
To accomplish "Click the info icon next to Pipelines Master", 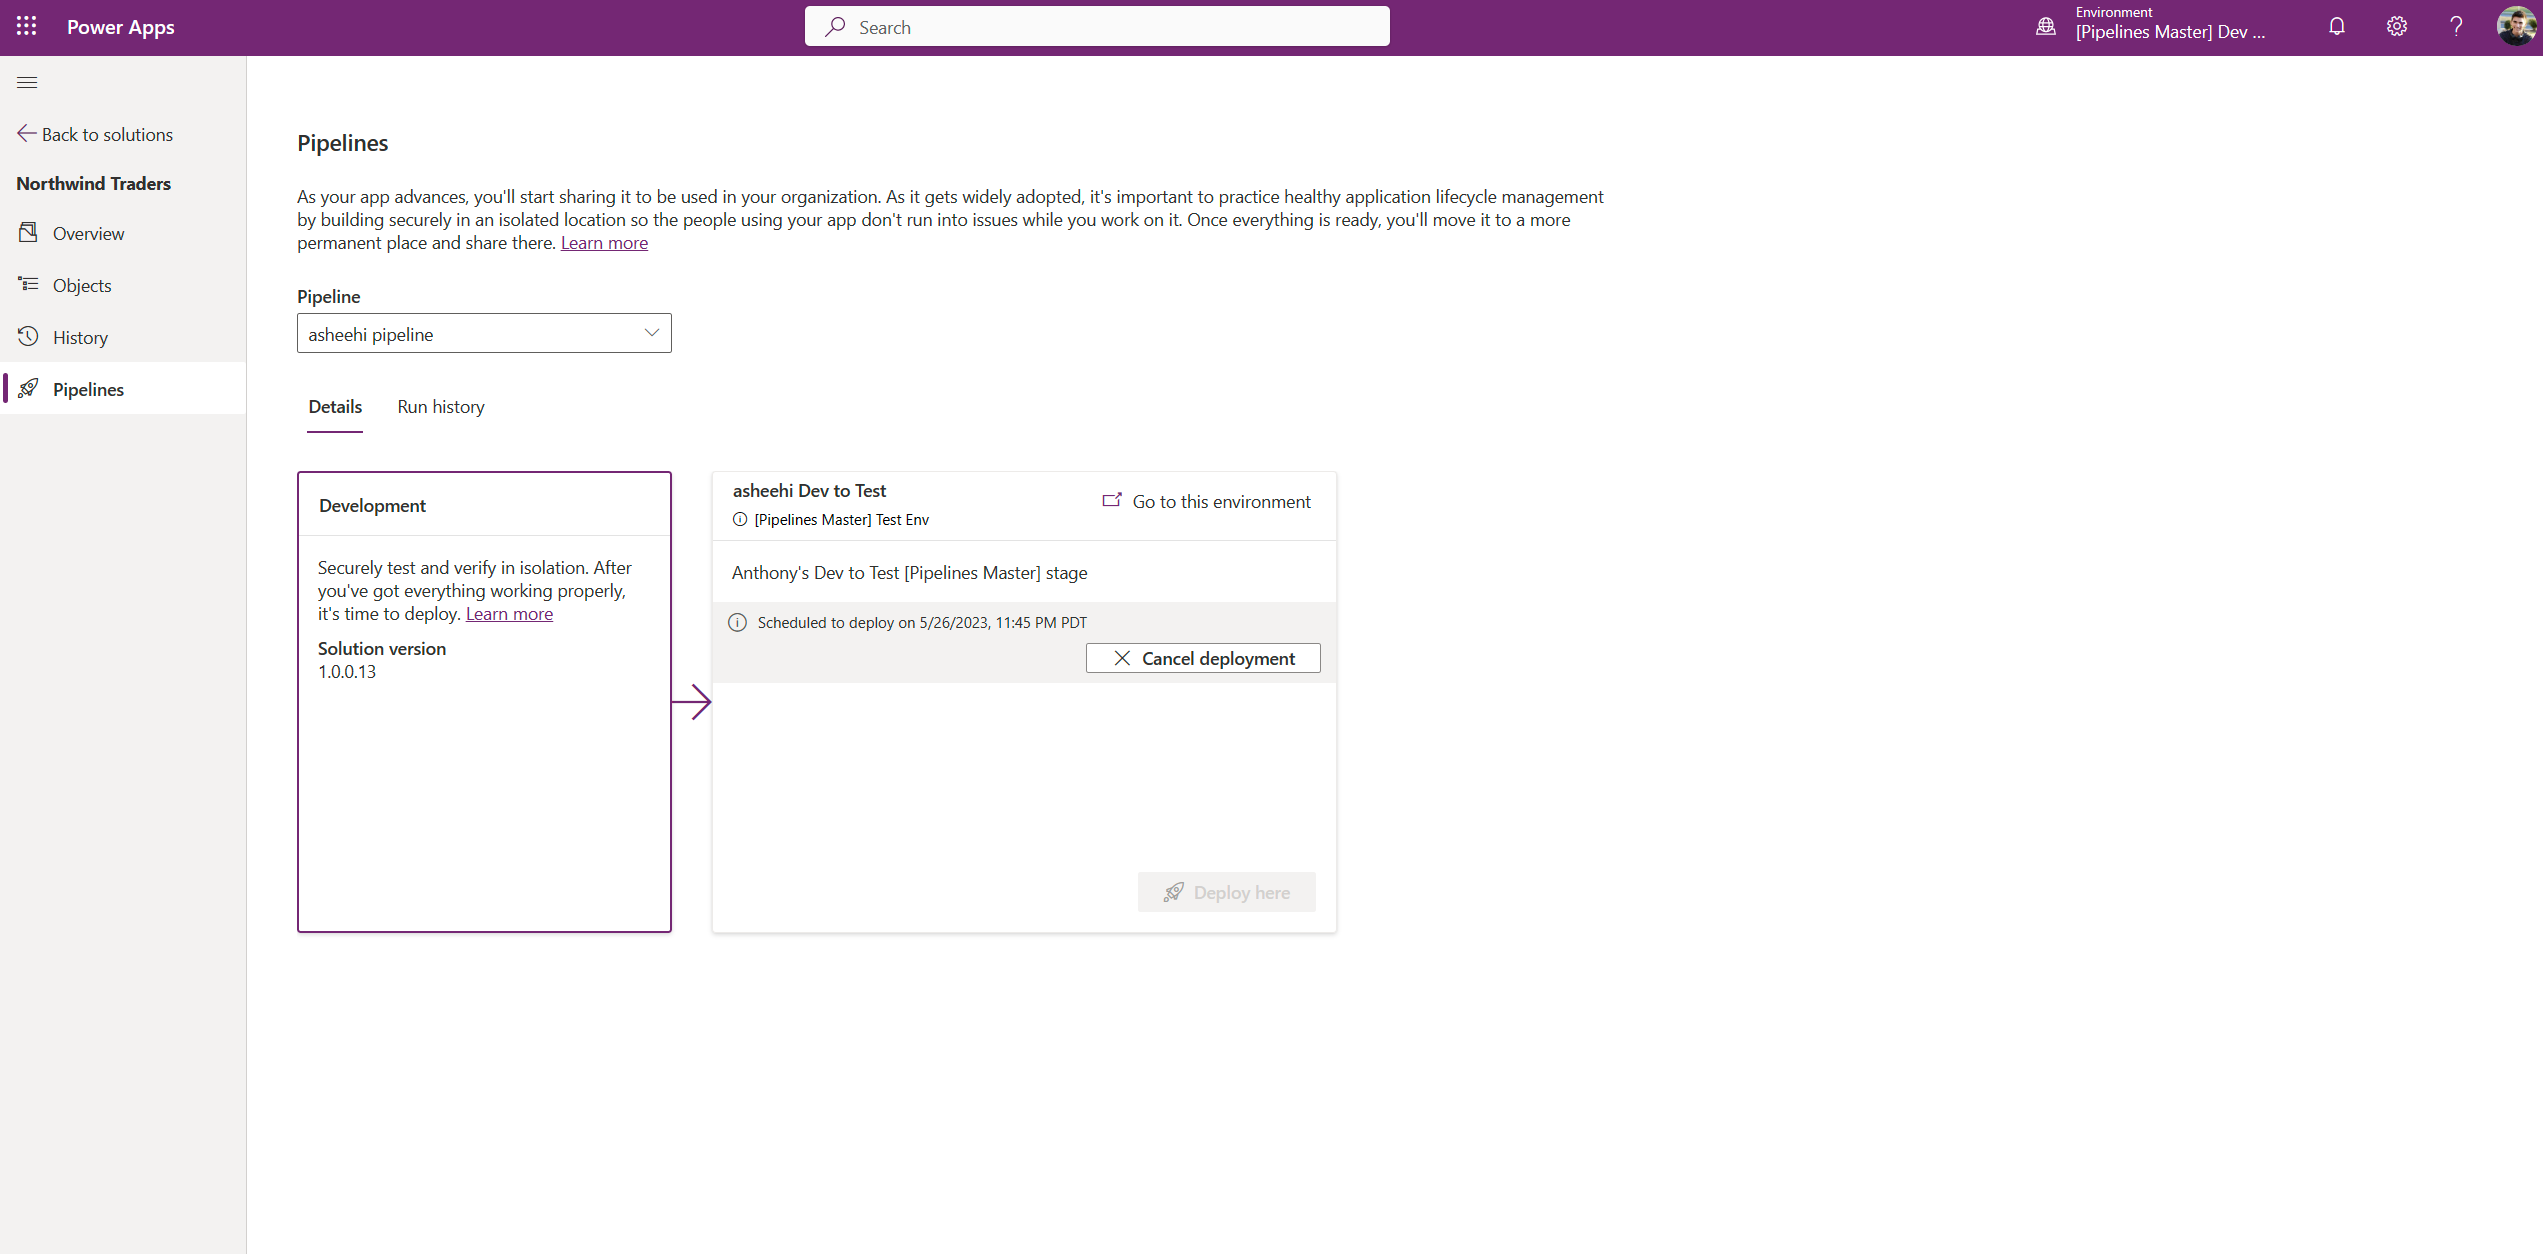I will pyautogui.click(x=740, y=519).
